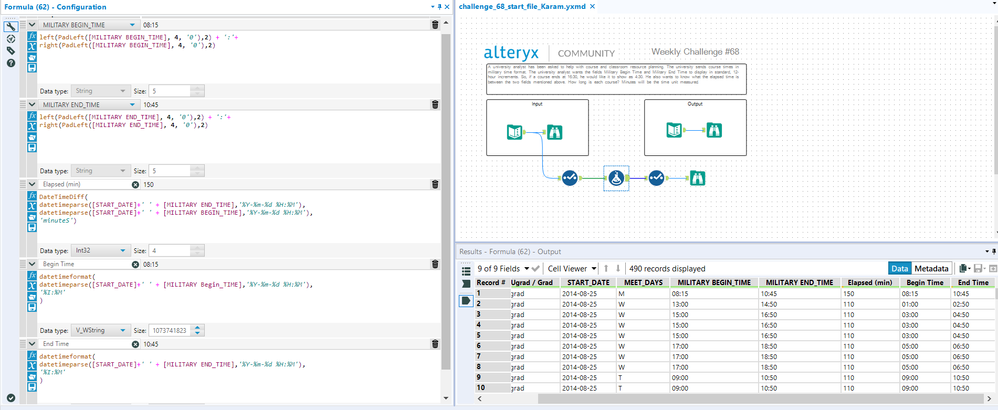Select the Output container's Browse tool
The height and width of the screenshot is (410, 998).
click(714, 131)
